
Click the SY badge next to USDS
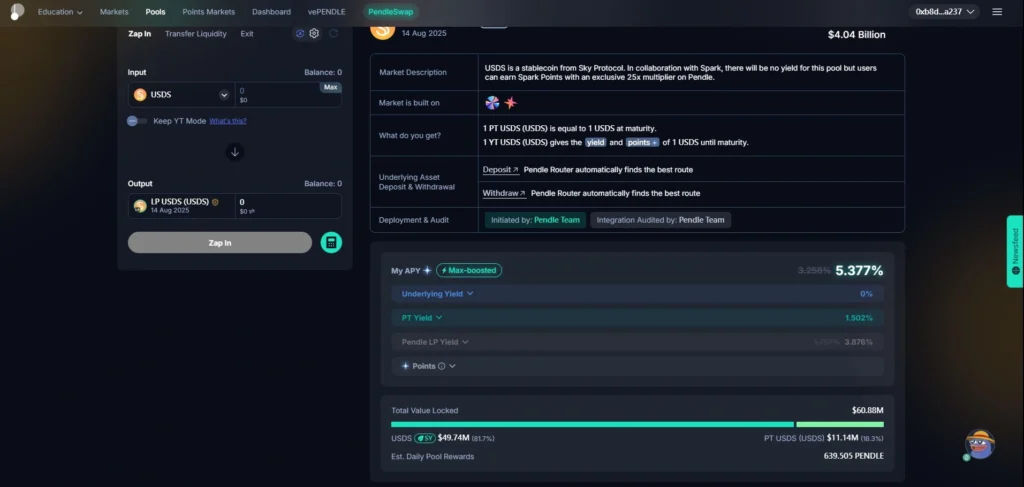424,438
